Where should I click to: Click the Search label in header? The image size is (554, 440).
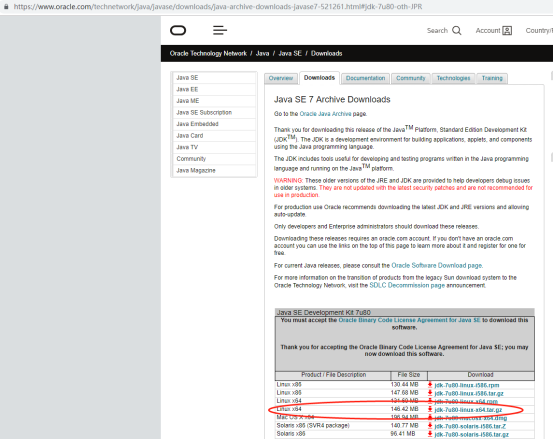[x=437, y=31]
